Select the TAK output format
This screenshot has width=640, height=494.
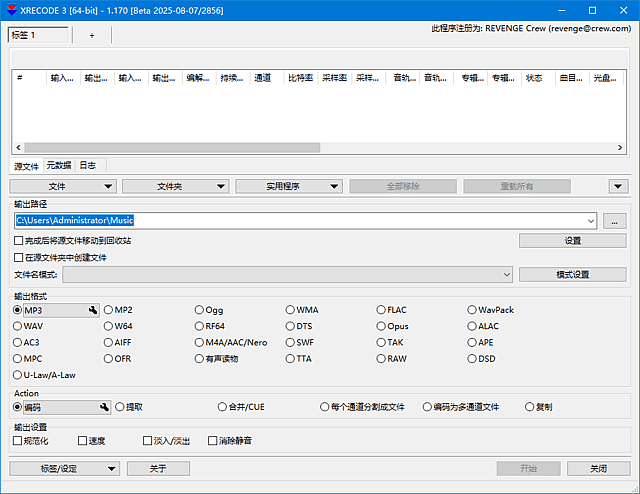[x=390, y=343]
